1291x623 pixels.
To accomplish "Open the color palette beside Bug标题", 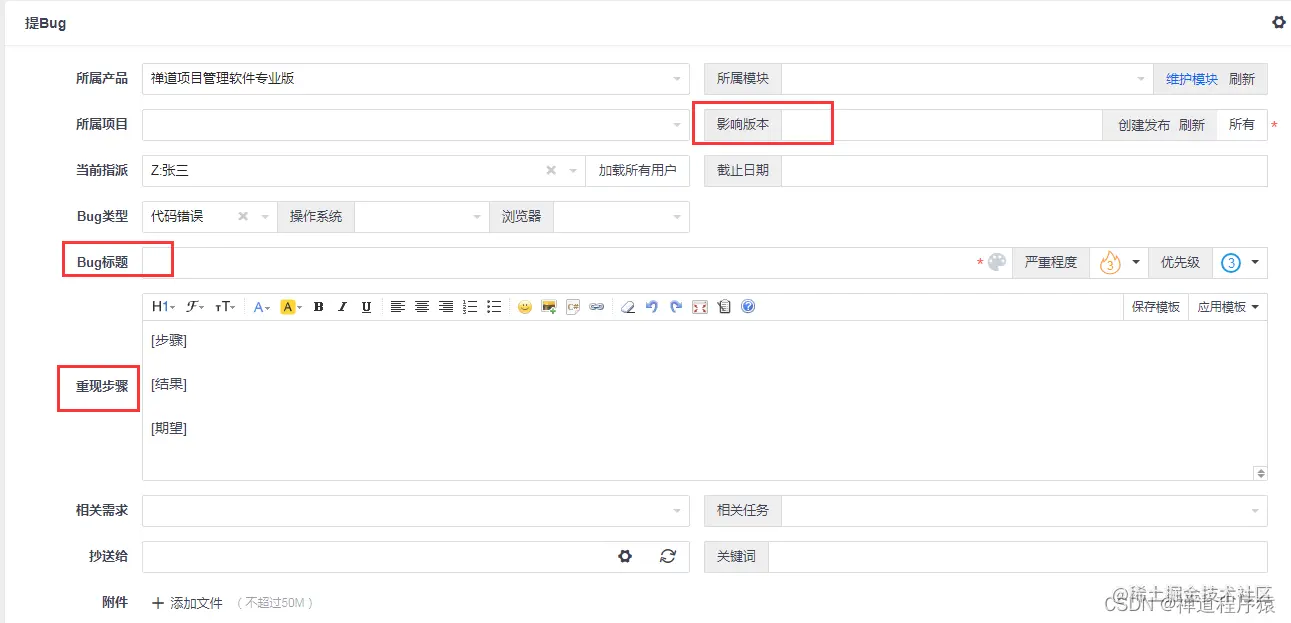I will [996, 262].
